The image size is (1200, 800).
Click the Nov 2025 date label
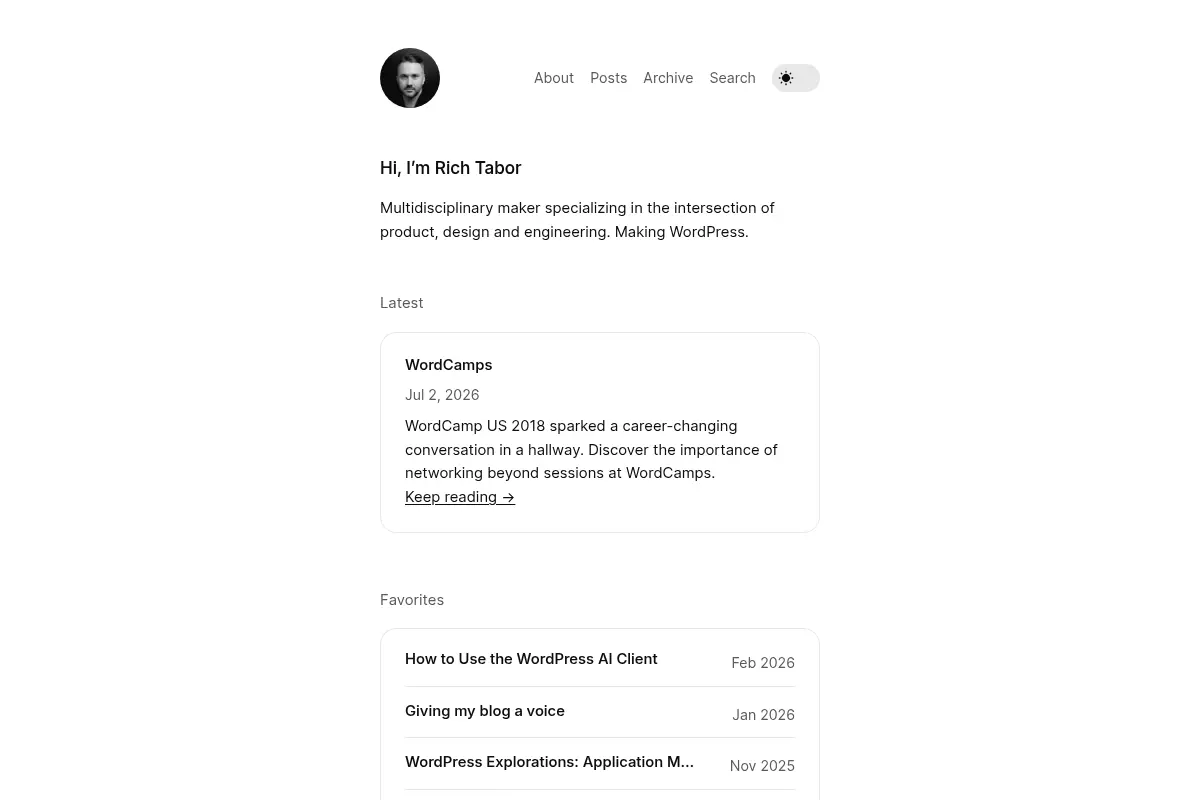(762, 766)
